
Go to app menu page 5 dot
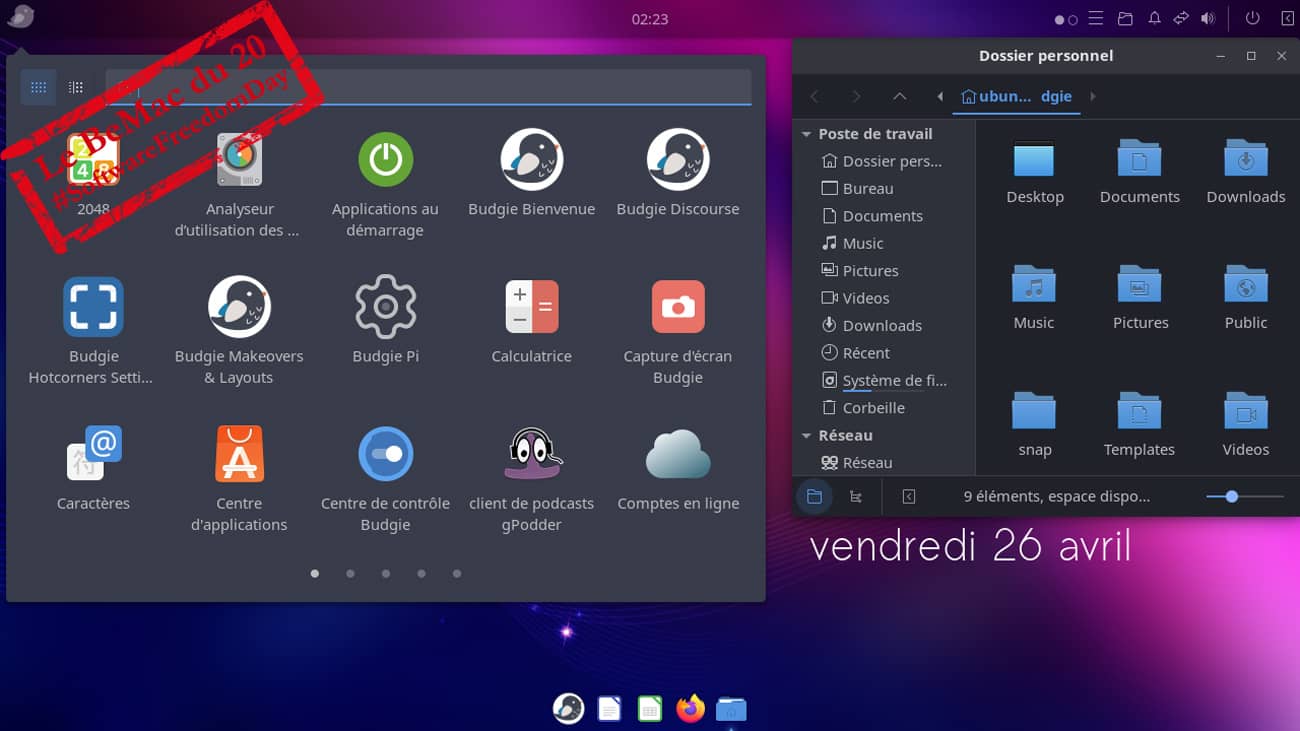coord(457,574)
